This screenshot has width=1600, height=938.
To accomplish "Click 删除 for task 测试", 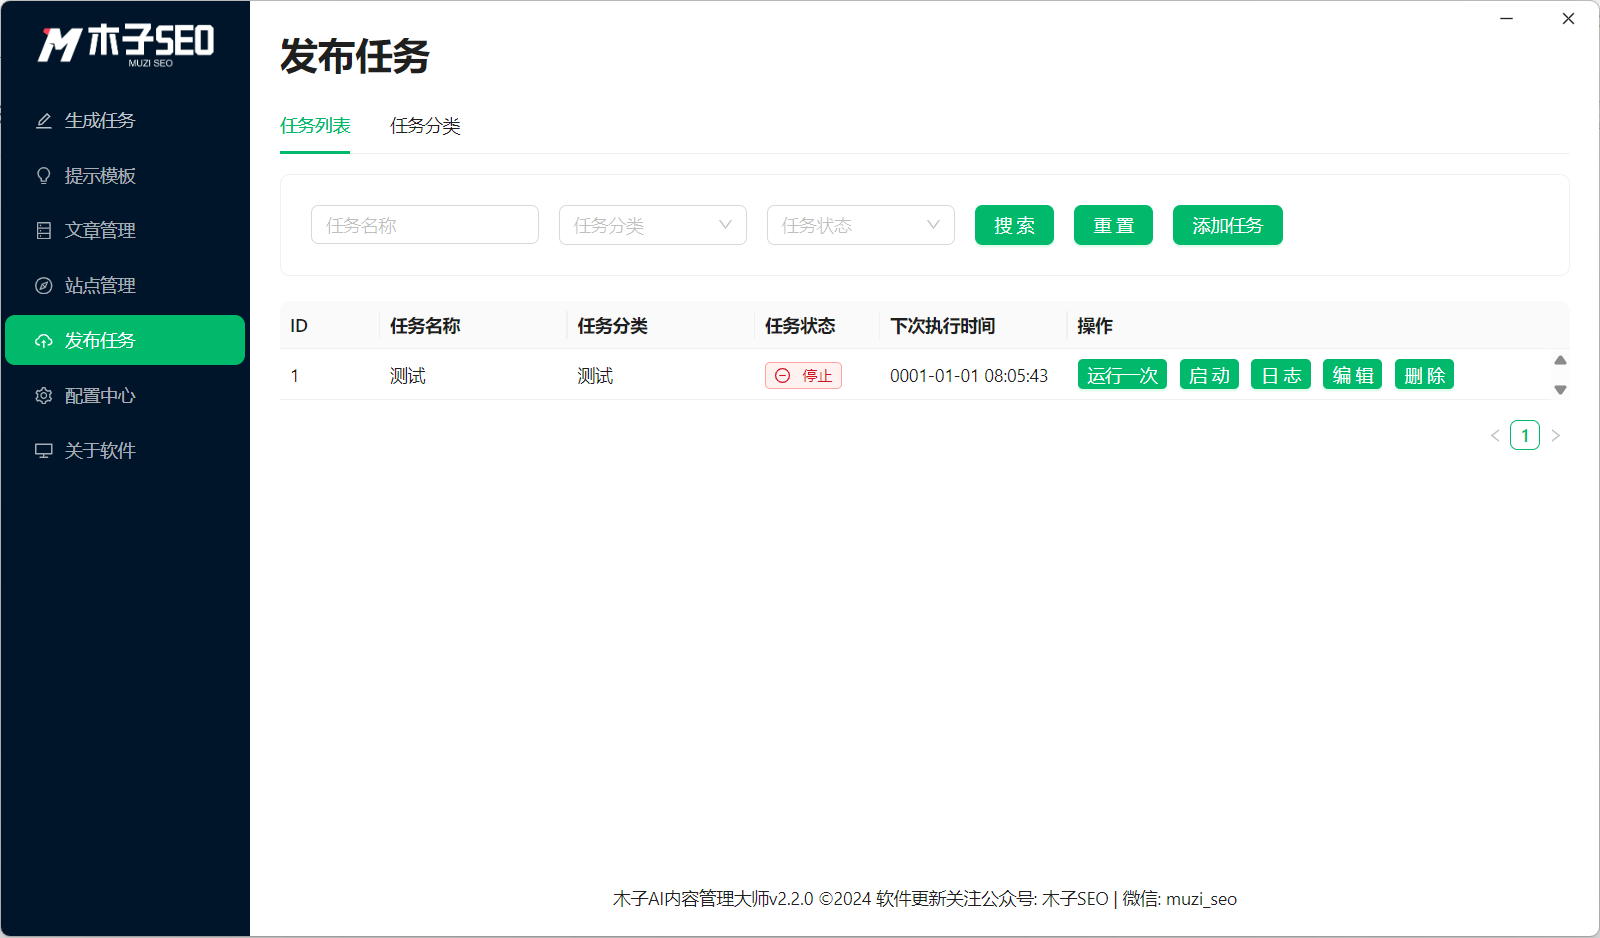I will coord(1424,375).
